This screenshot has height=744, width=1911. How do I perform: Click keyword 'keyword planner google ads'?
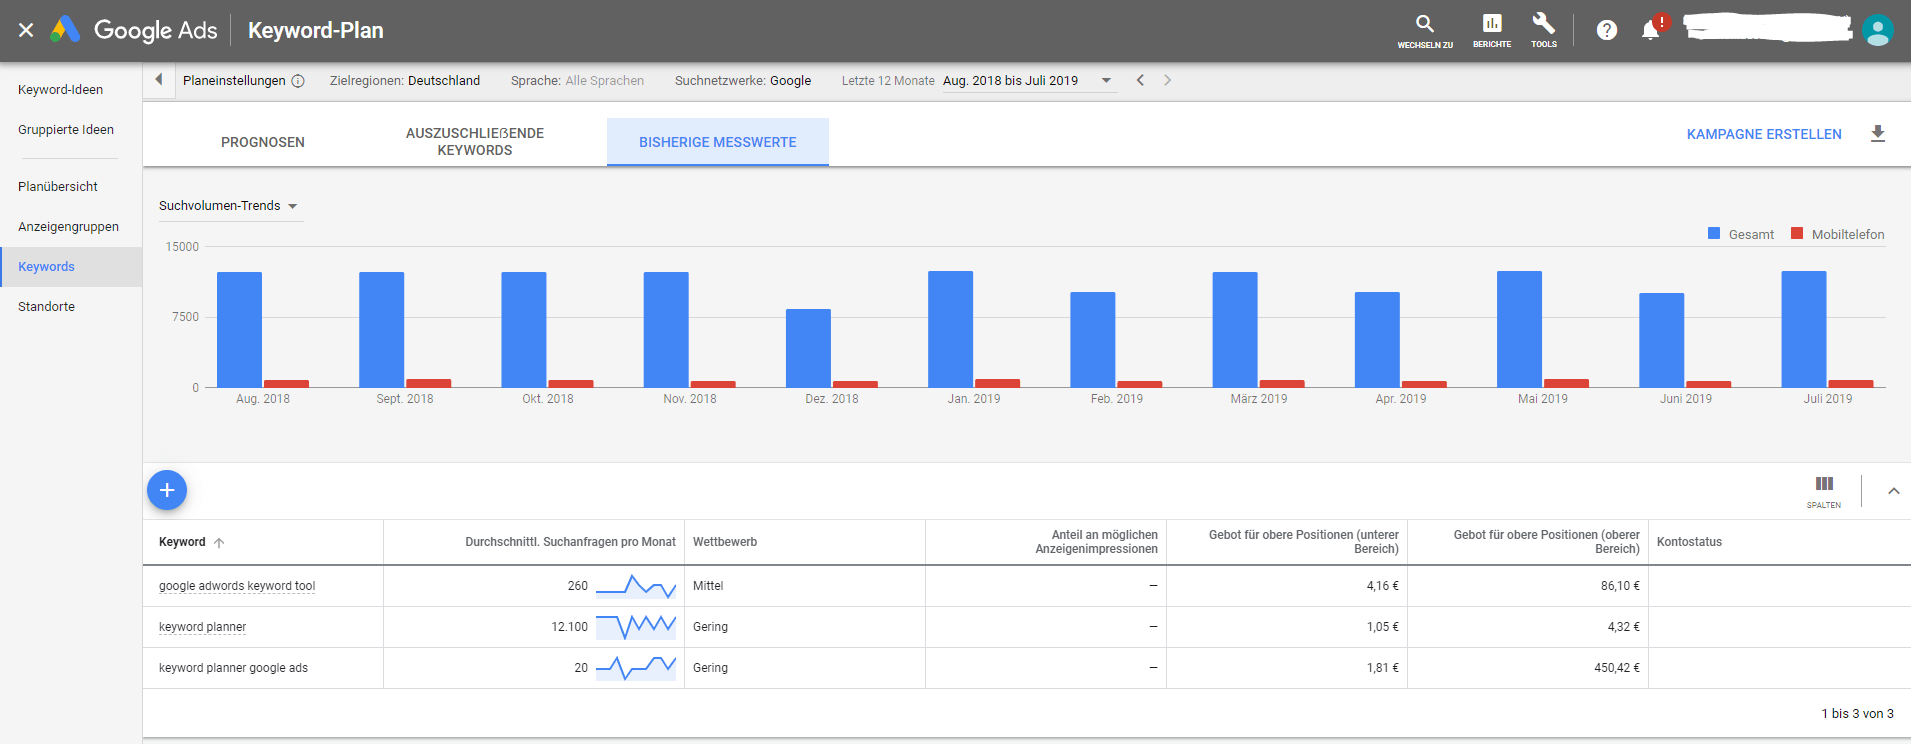point(233,668)
